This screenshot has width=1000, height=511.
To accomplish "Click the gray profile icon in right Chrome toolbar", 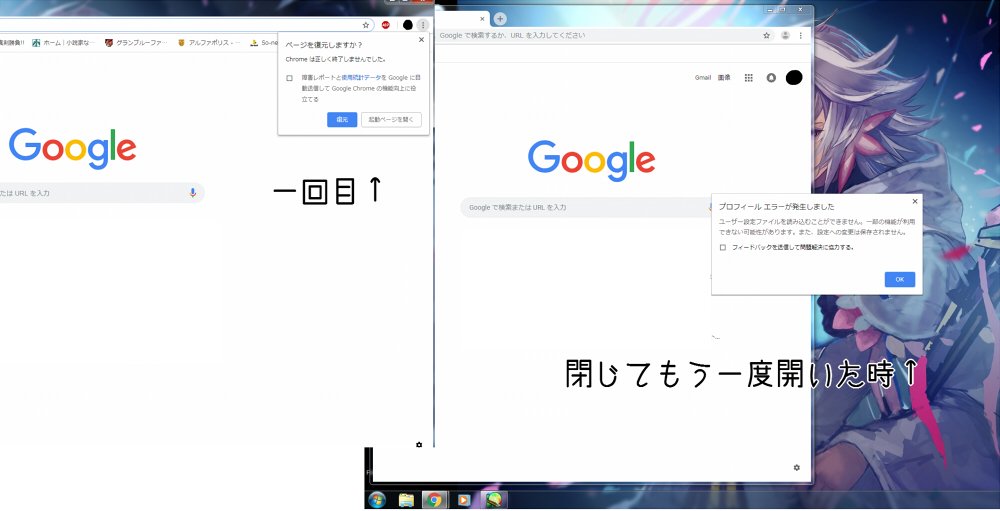I will [786, 36].
